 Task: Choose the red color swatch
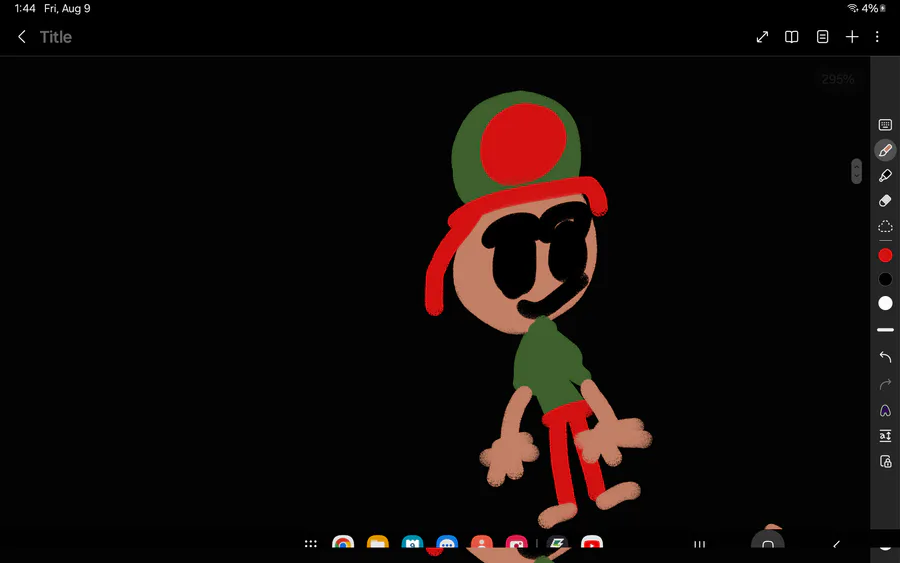coord(885,255)
